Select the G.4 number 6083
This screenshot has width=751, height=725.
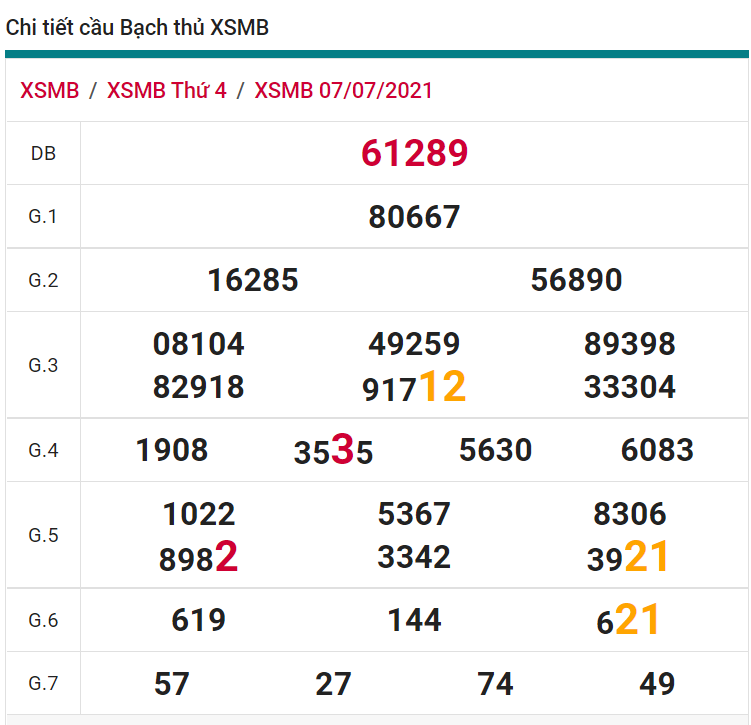click(657, 450)
